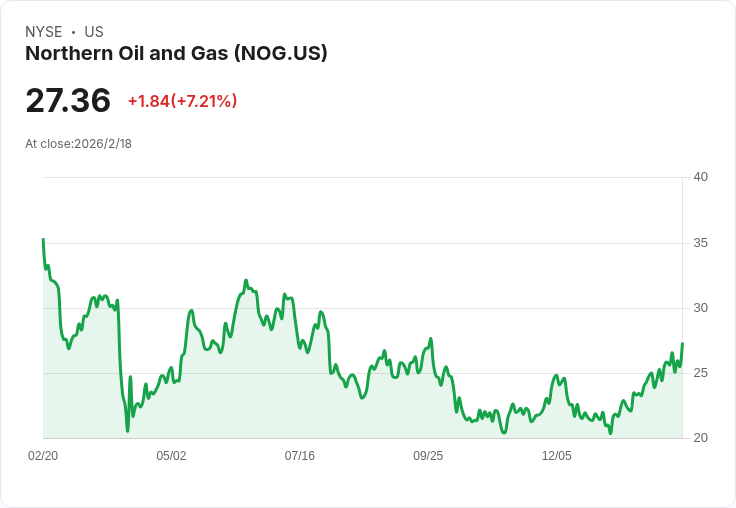Select the 35 value on the price axis
The image size is (736, 508).
(700, 243)
